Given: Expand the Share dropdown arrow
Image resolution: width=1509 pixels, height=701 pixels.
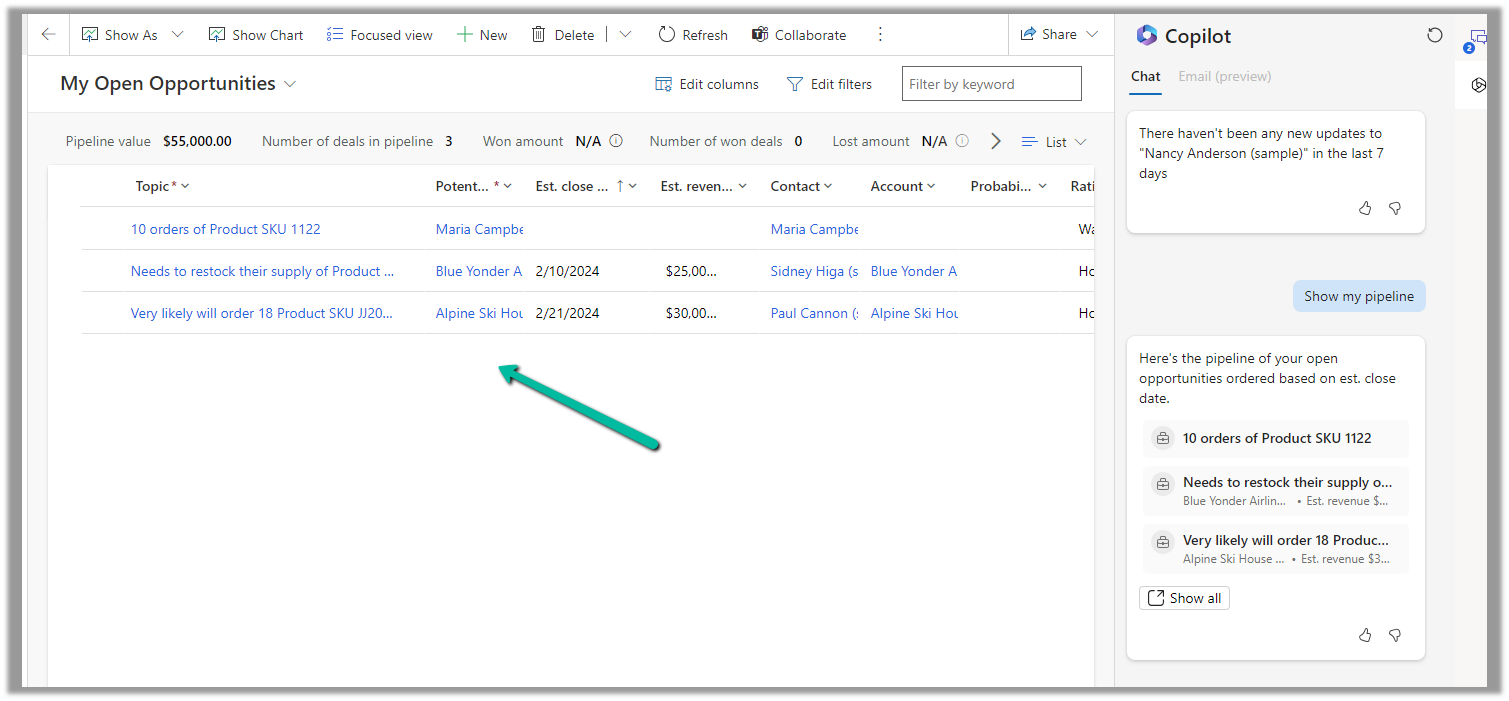Looking at the screenshot, I should [x=1092, y=34].
